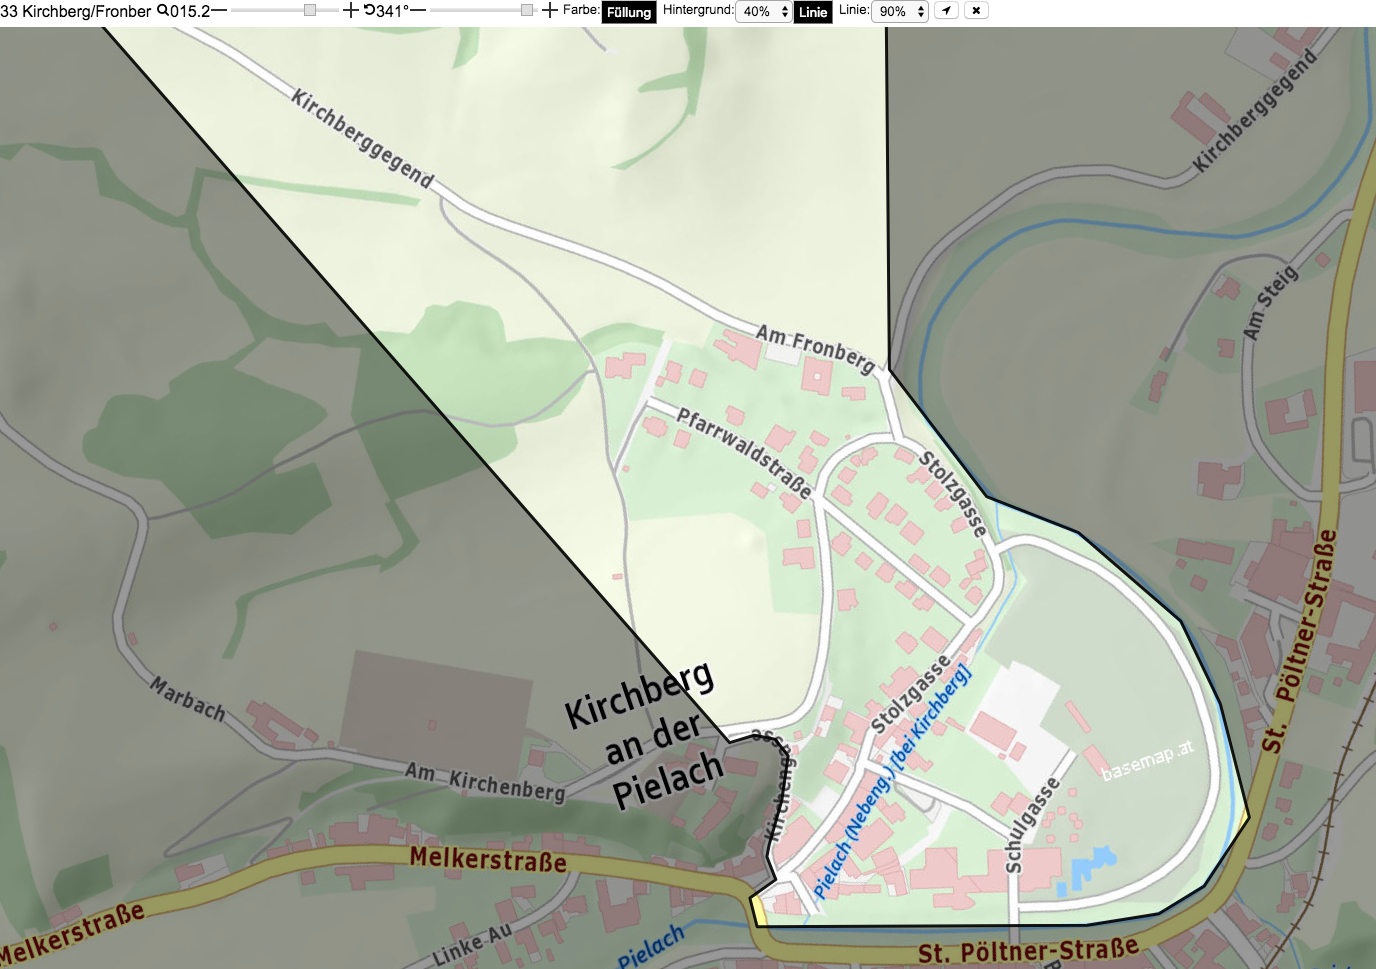Click the locate arrow icon button

click(x=946, y=10)
